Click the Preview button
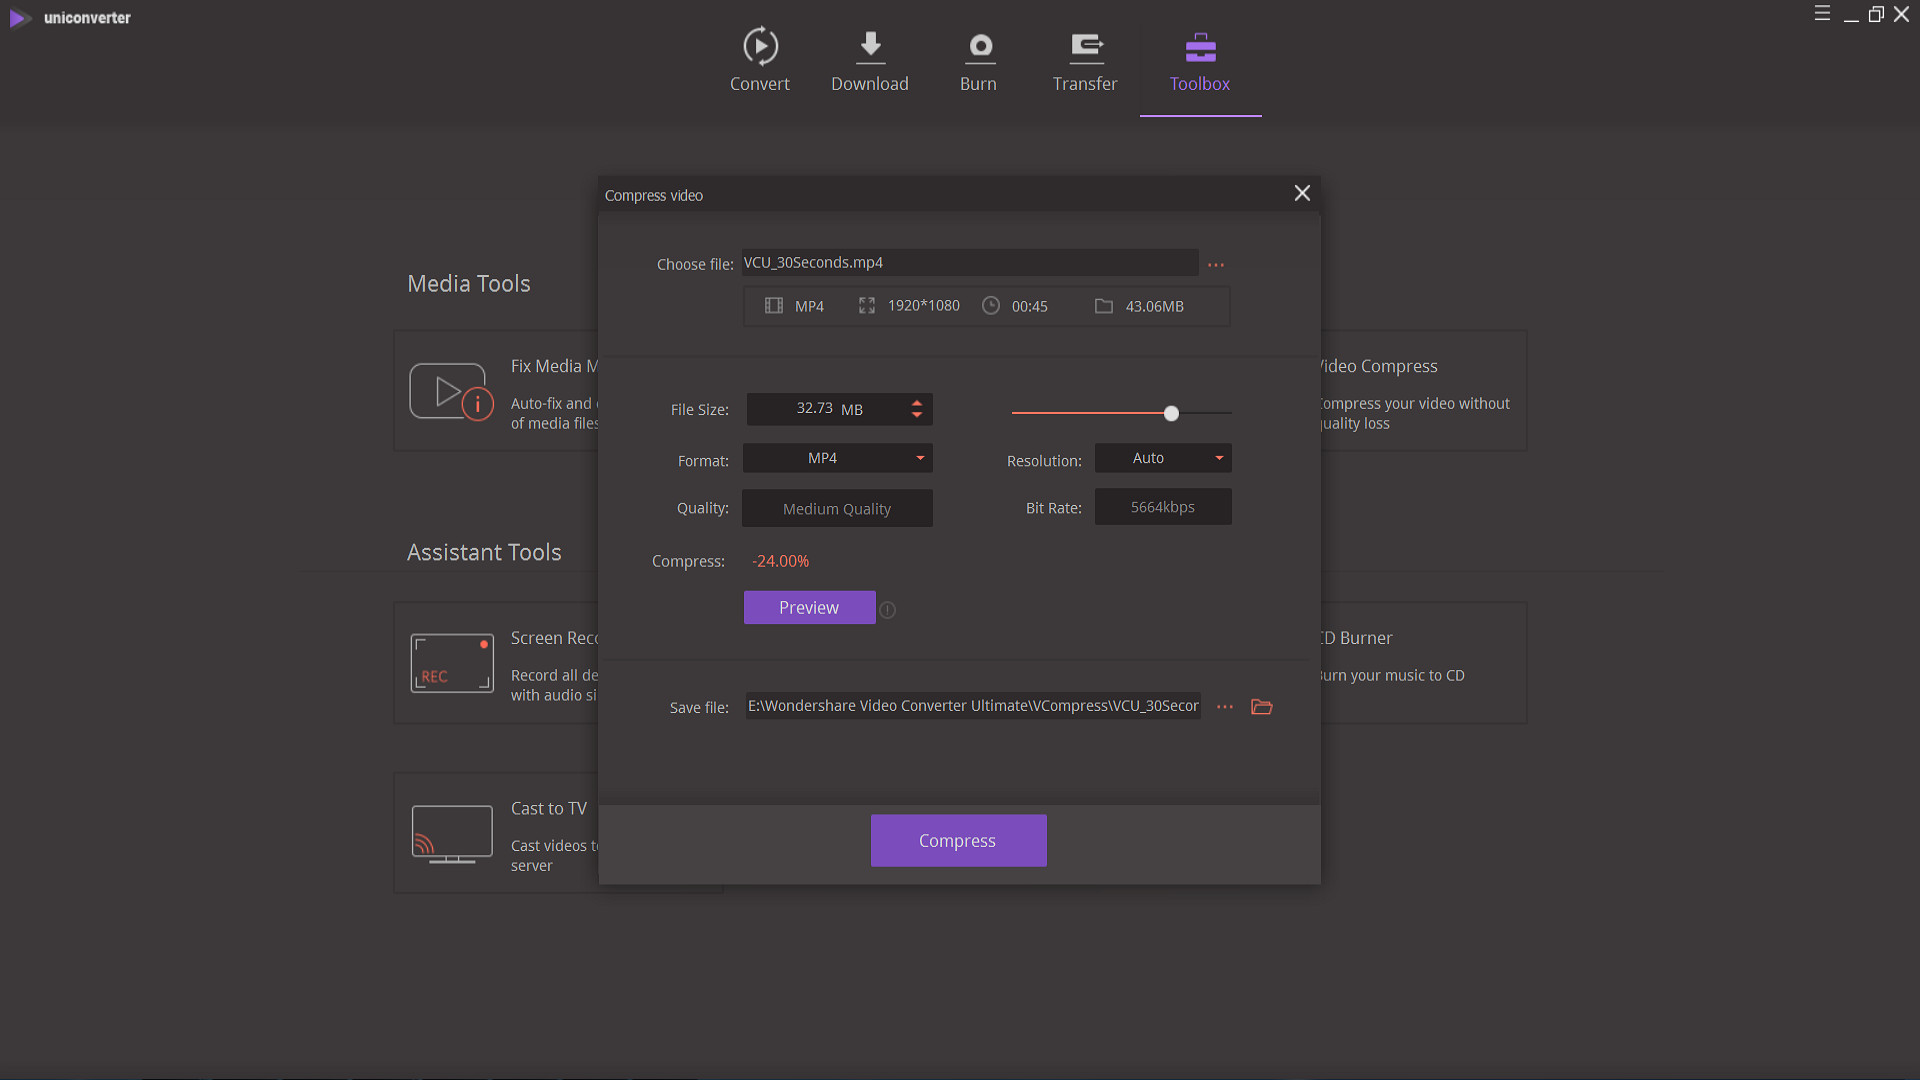 [x=809, y=608]
